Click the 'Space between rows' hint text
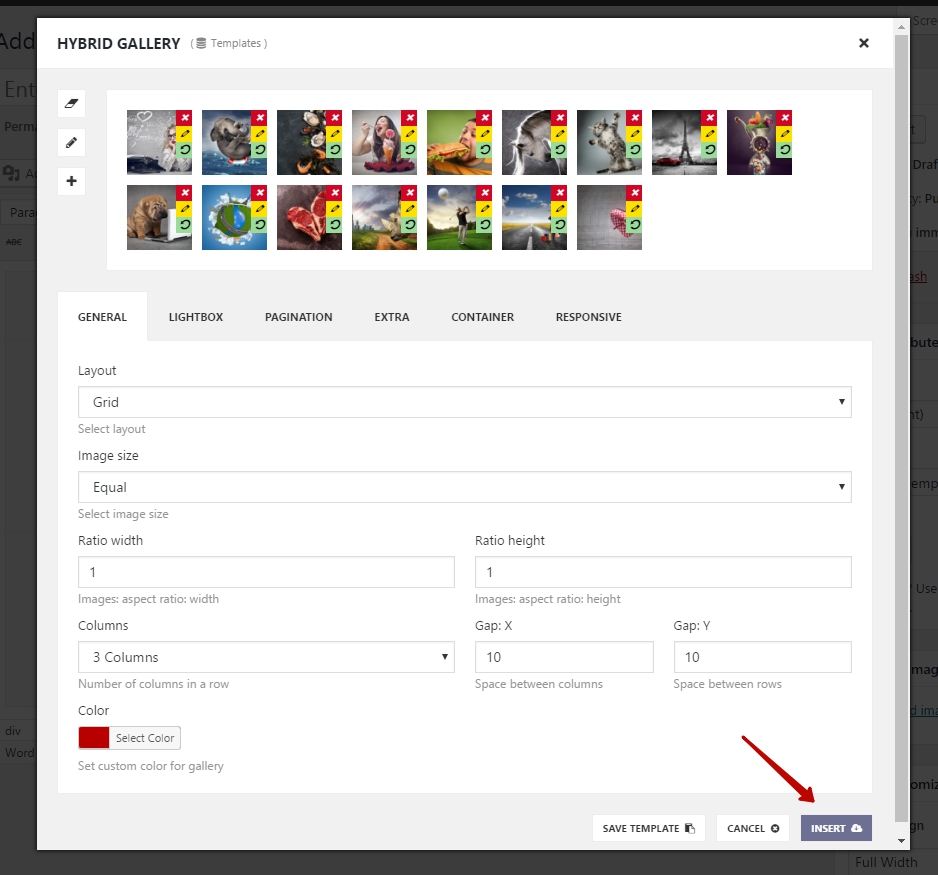The width and height of the screenshot is (938, 875). pyautogui.click(x=727, y=684)
